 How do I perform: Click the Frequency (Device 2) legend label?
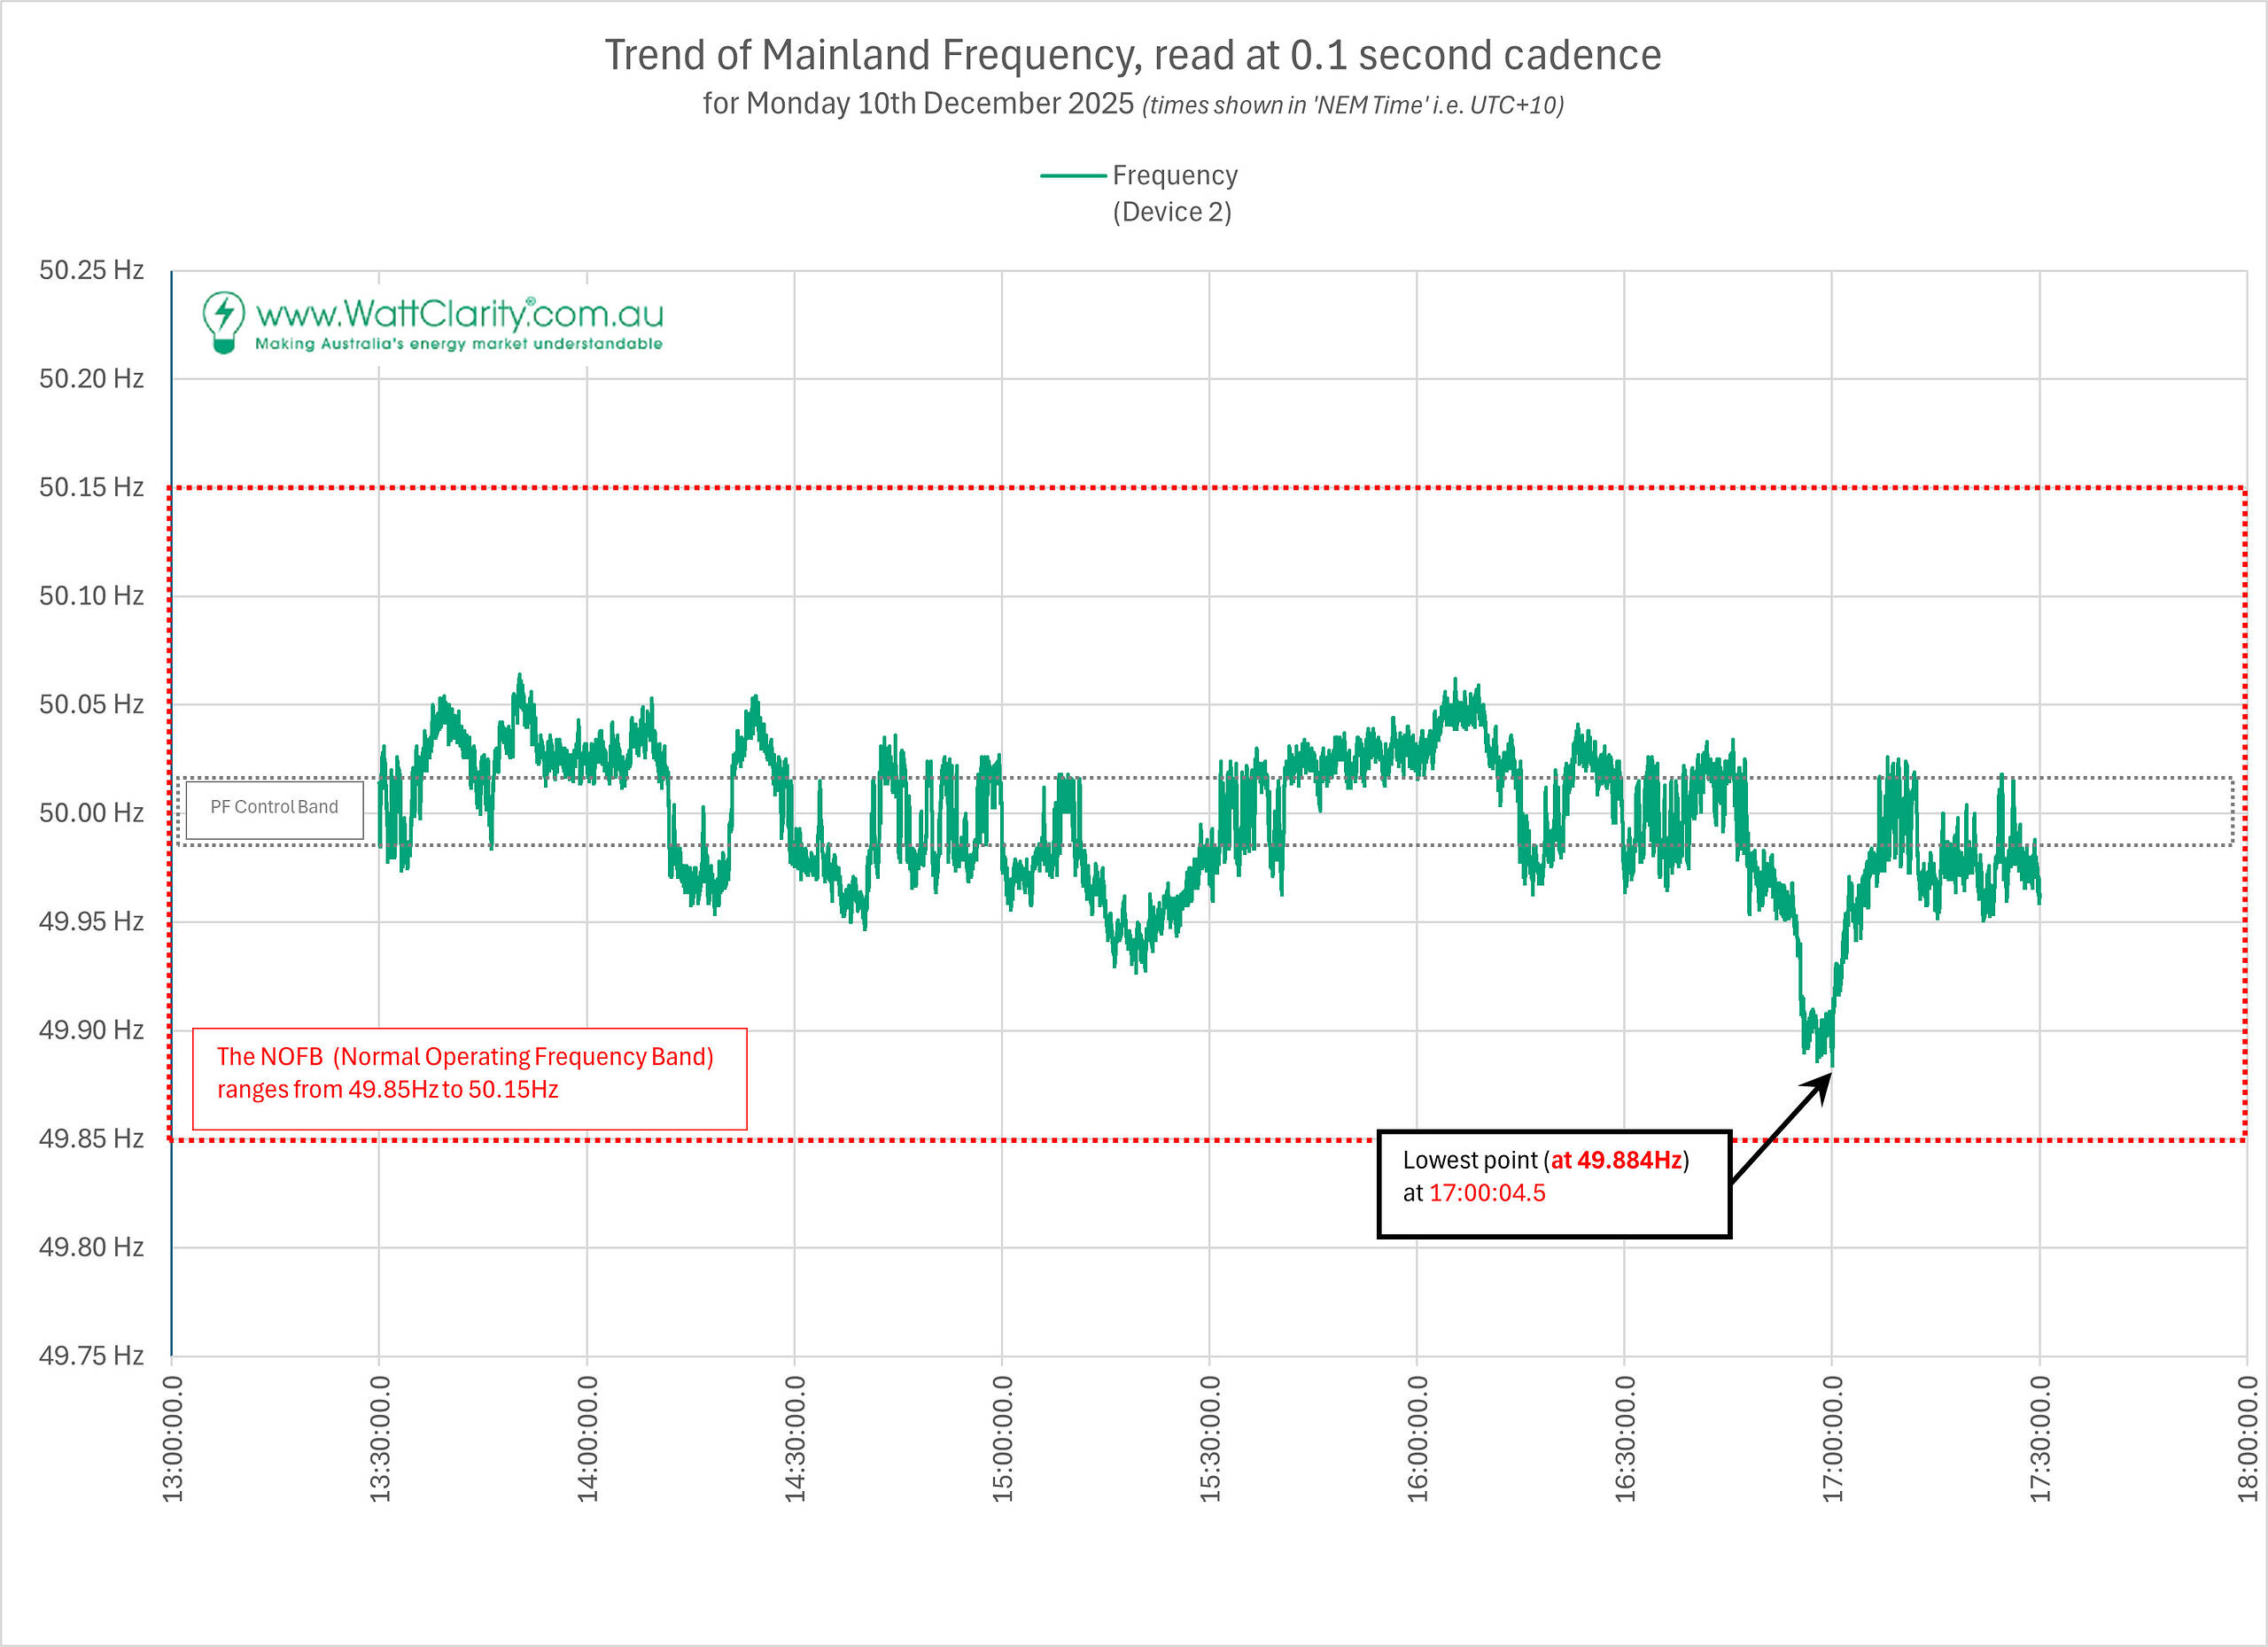1174,194
